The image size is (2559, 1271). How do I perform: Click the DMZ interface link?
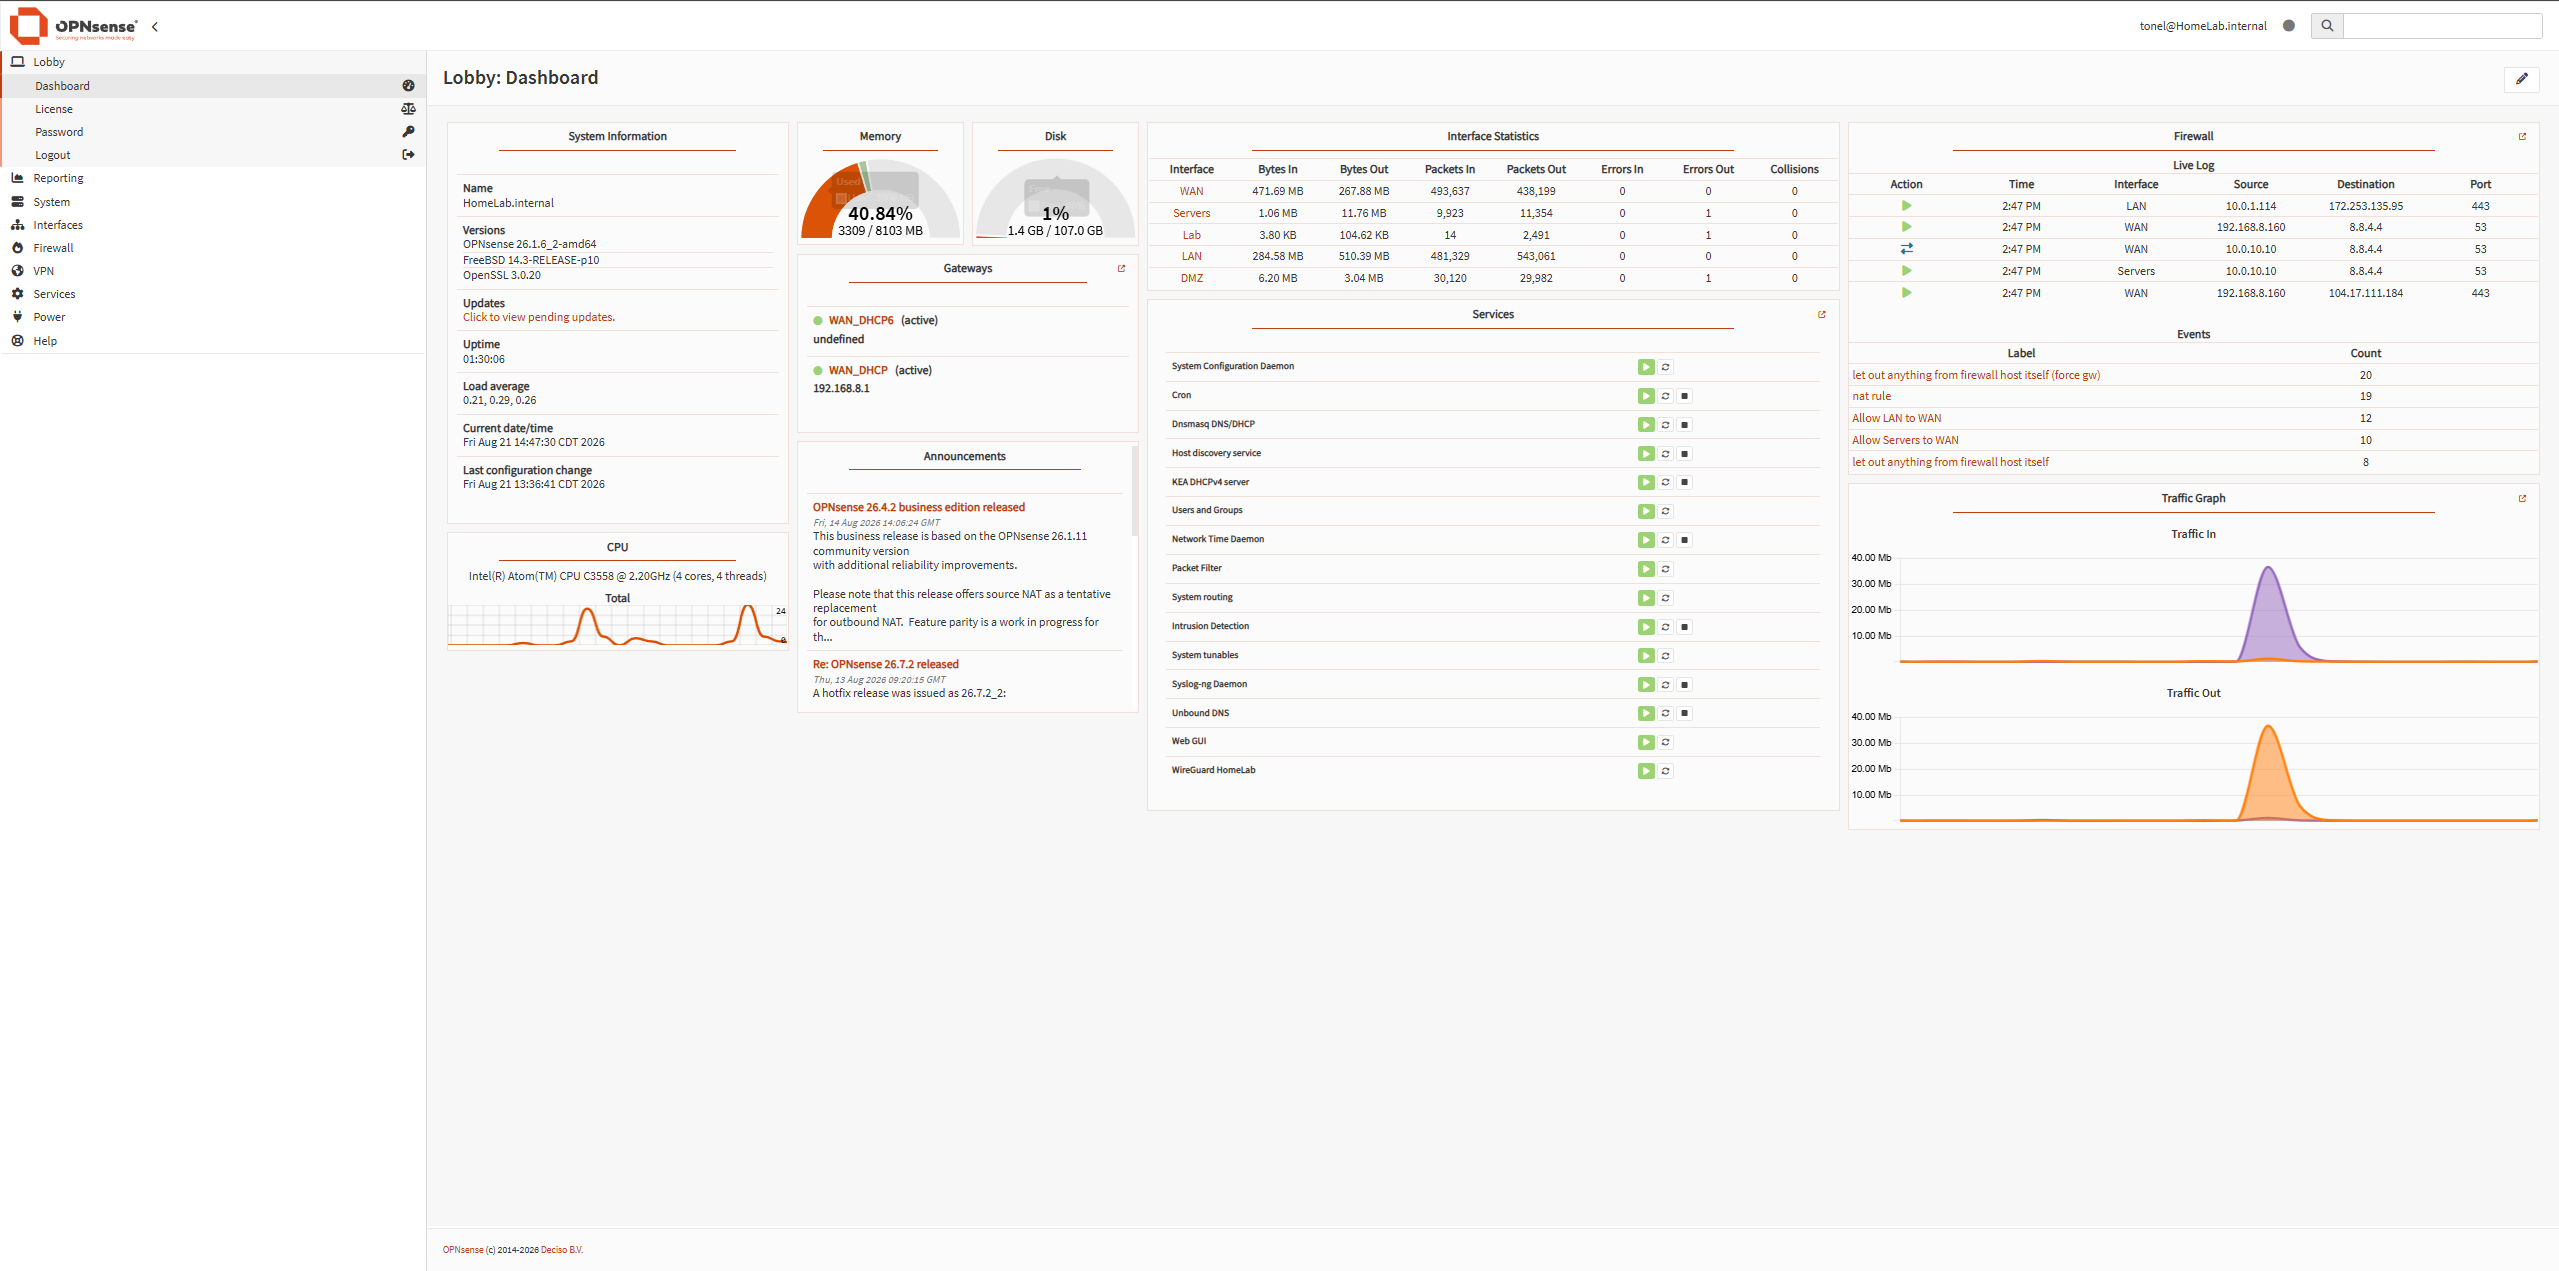(1191, 279)
